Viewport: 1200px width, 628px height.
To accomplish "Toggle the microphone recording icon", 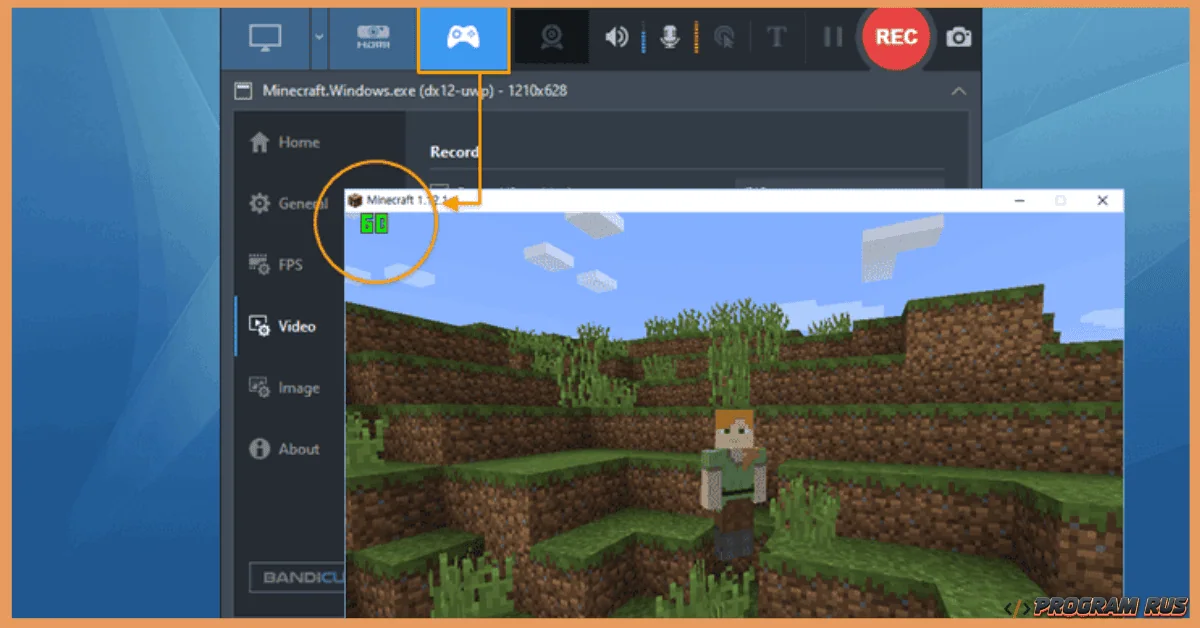I will tap(669, 38).
